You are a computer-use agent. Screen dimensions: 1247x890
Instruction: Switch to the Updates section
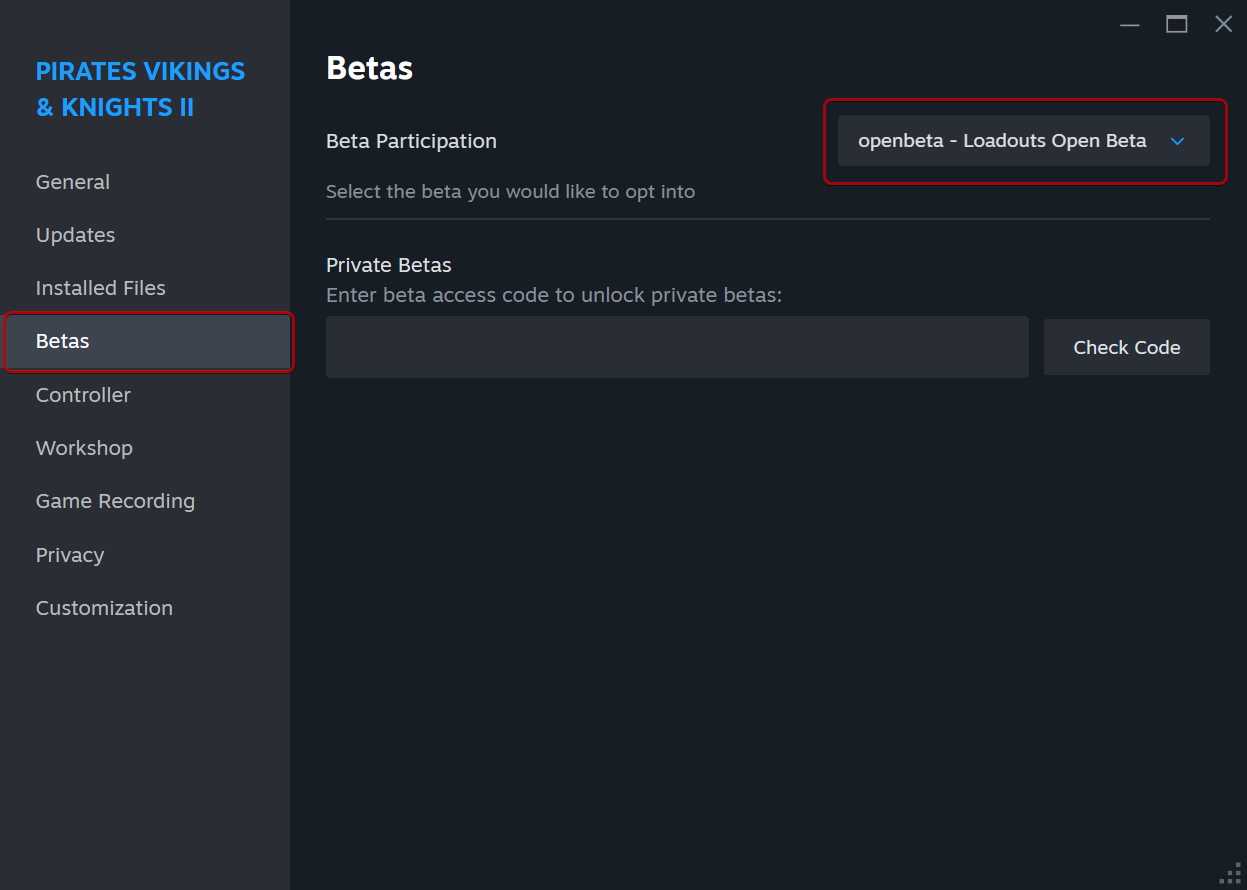(75, 235)
